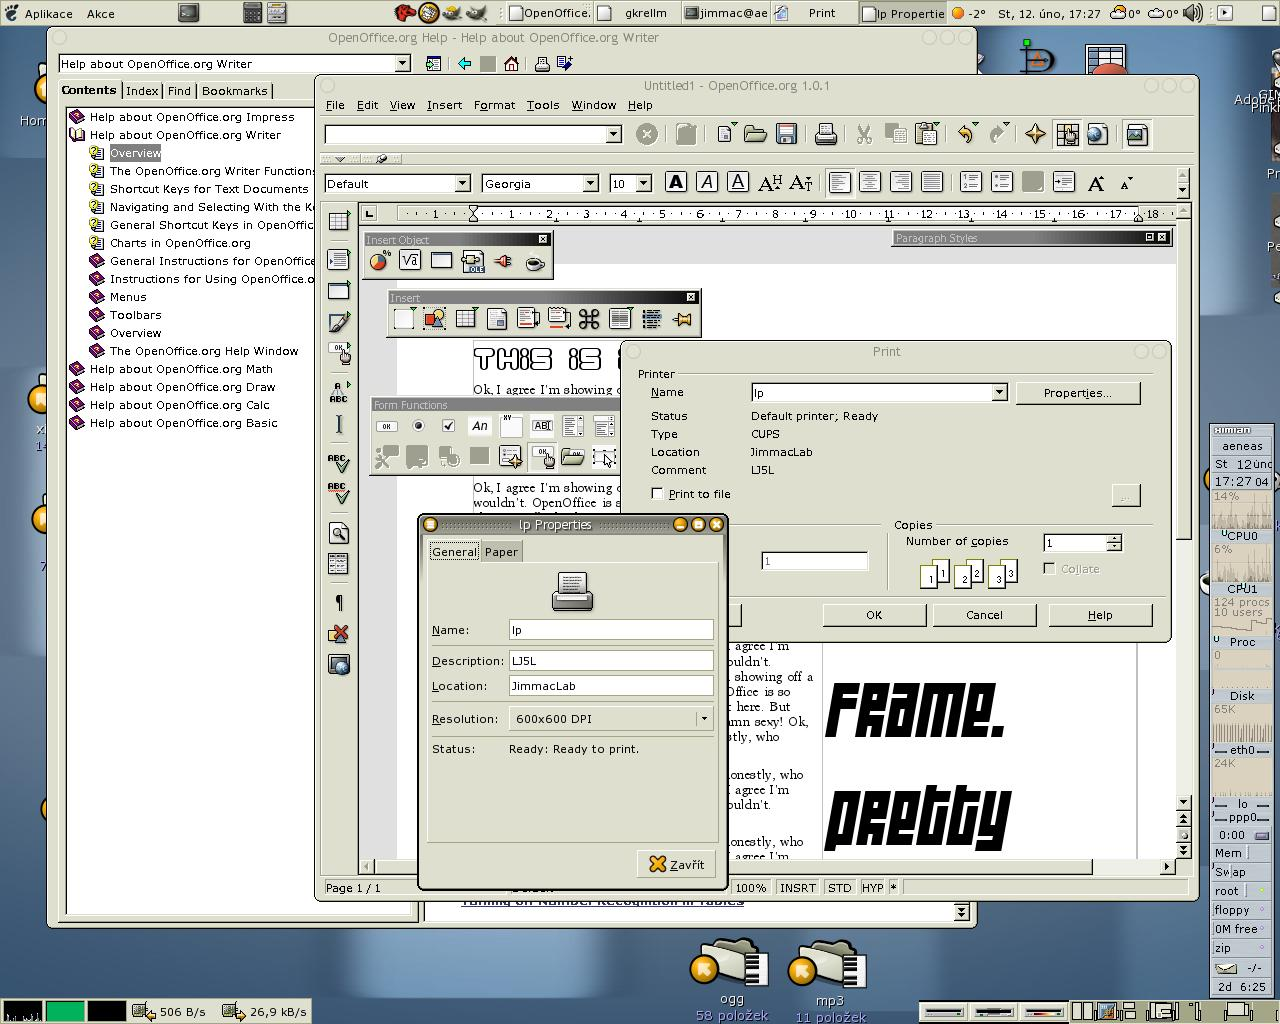Click the OLE object icon in Insert Object

point(472,262)
